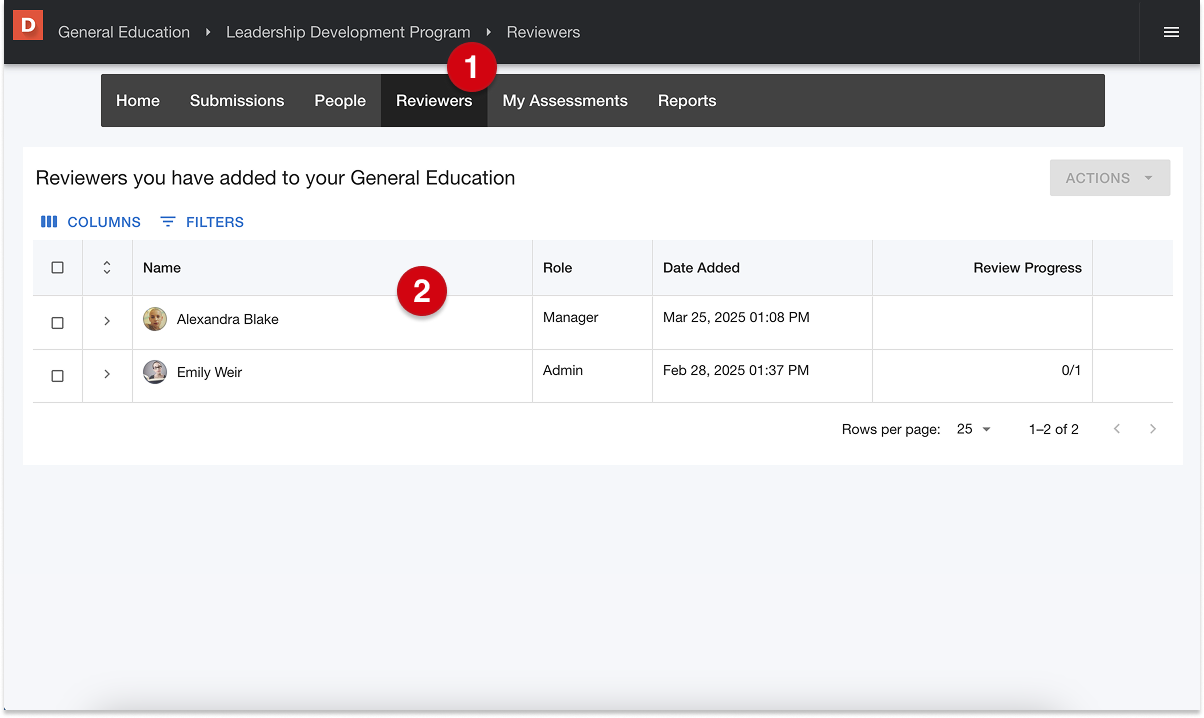Viewport: 1204px width, 718px height.
Task: Expand the Alexandra Blake row
Action: pos(107,321)
